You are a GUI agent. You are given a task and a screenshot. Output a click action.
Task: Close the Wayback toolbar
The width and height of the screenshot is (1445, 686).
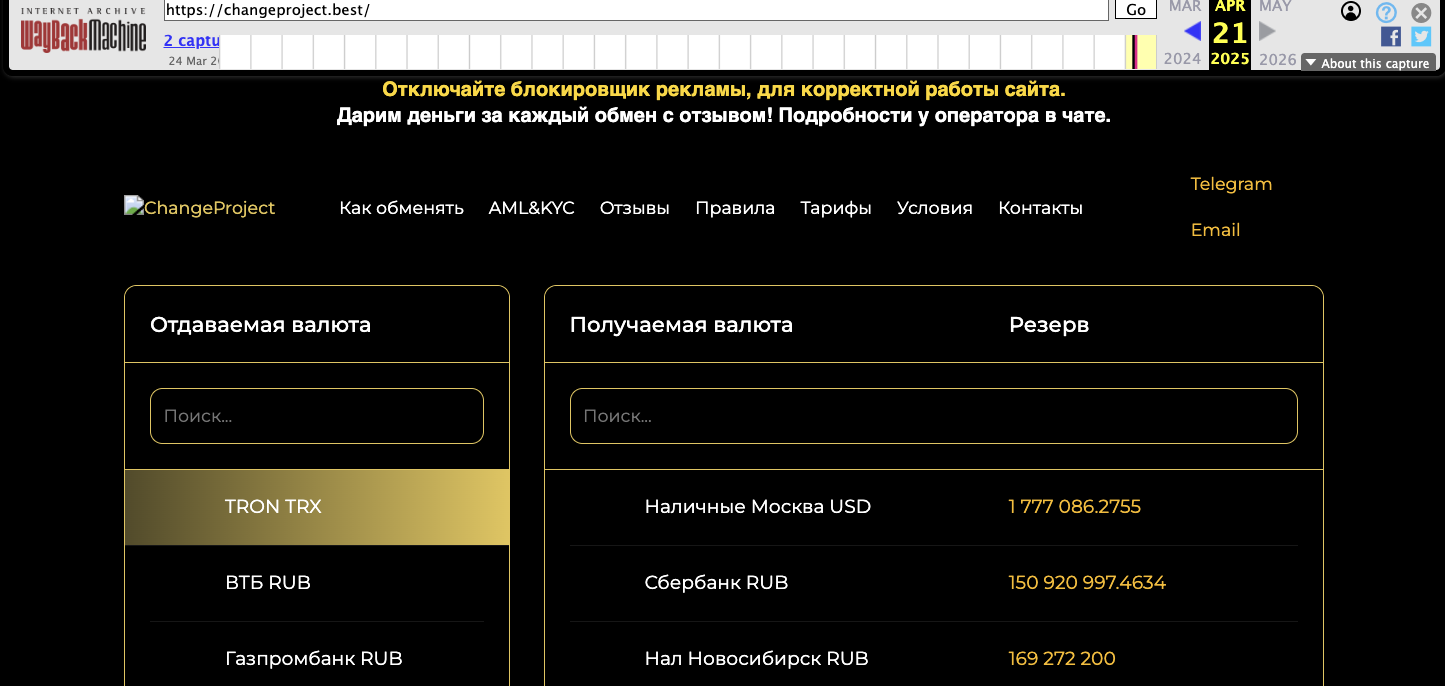pyautogui.click(x=1421, y=13)
